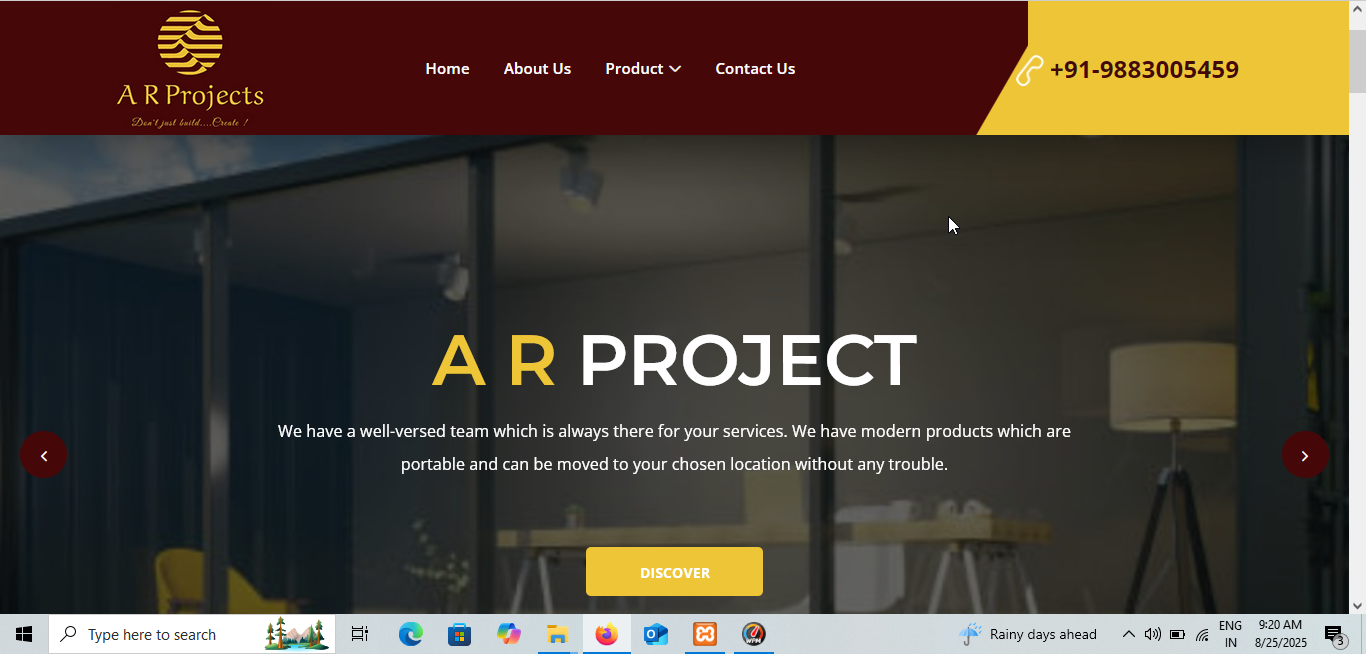Click the DISCOVER button

pos(674,572)
